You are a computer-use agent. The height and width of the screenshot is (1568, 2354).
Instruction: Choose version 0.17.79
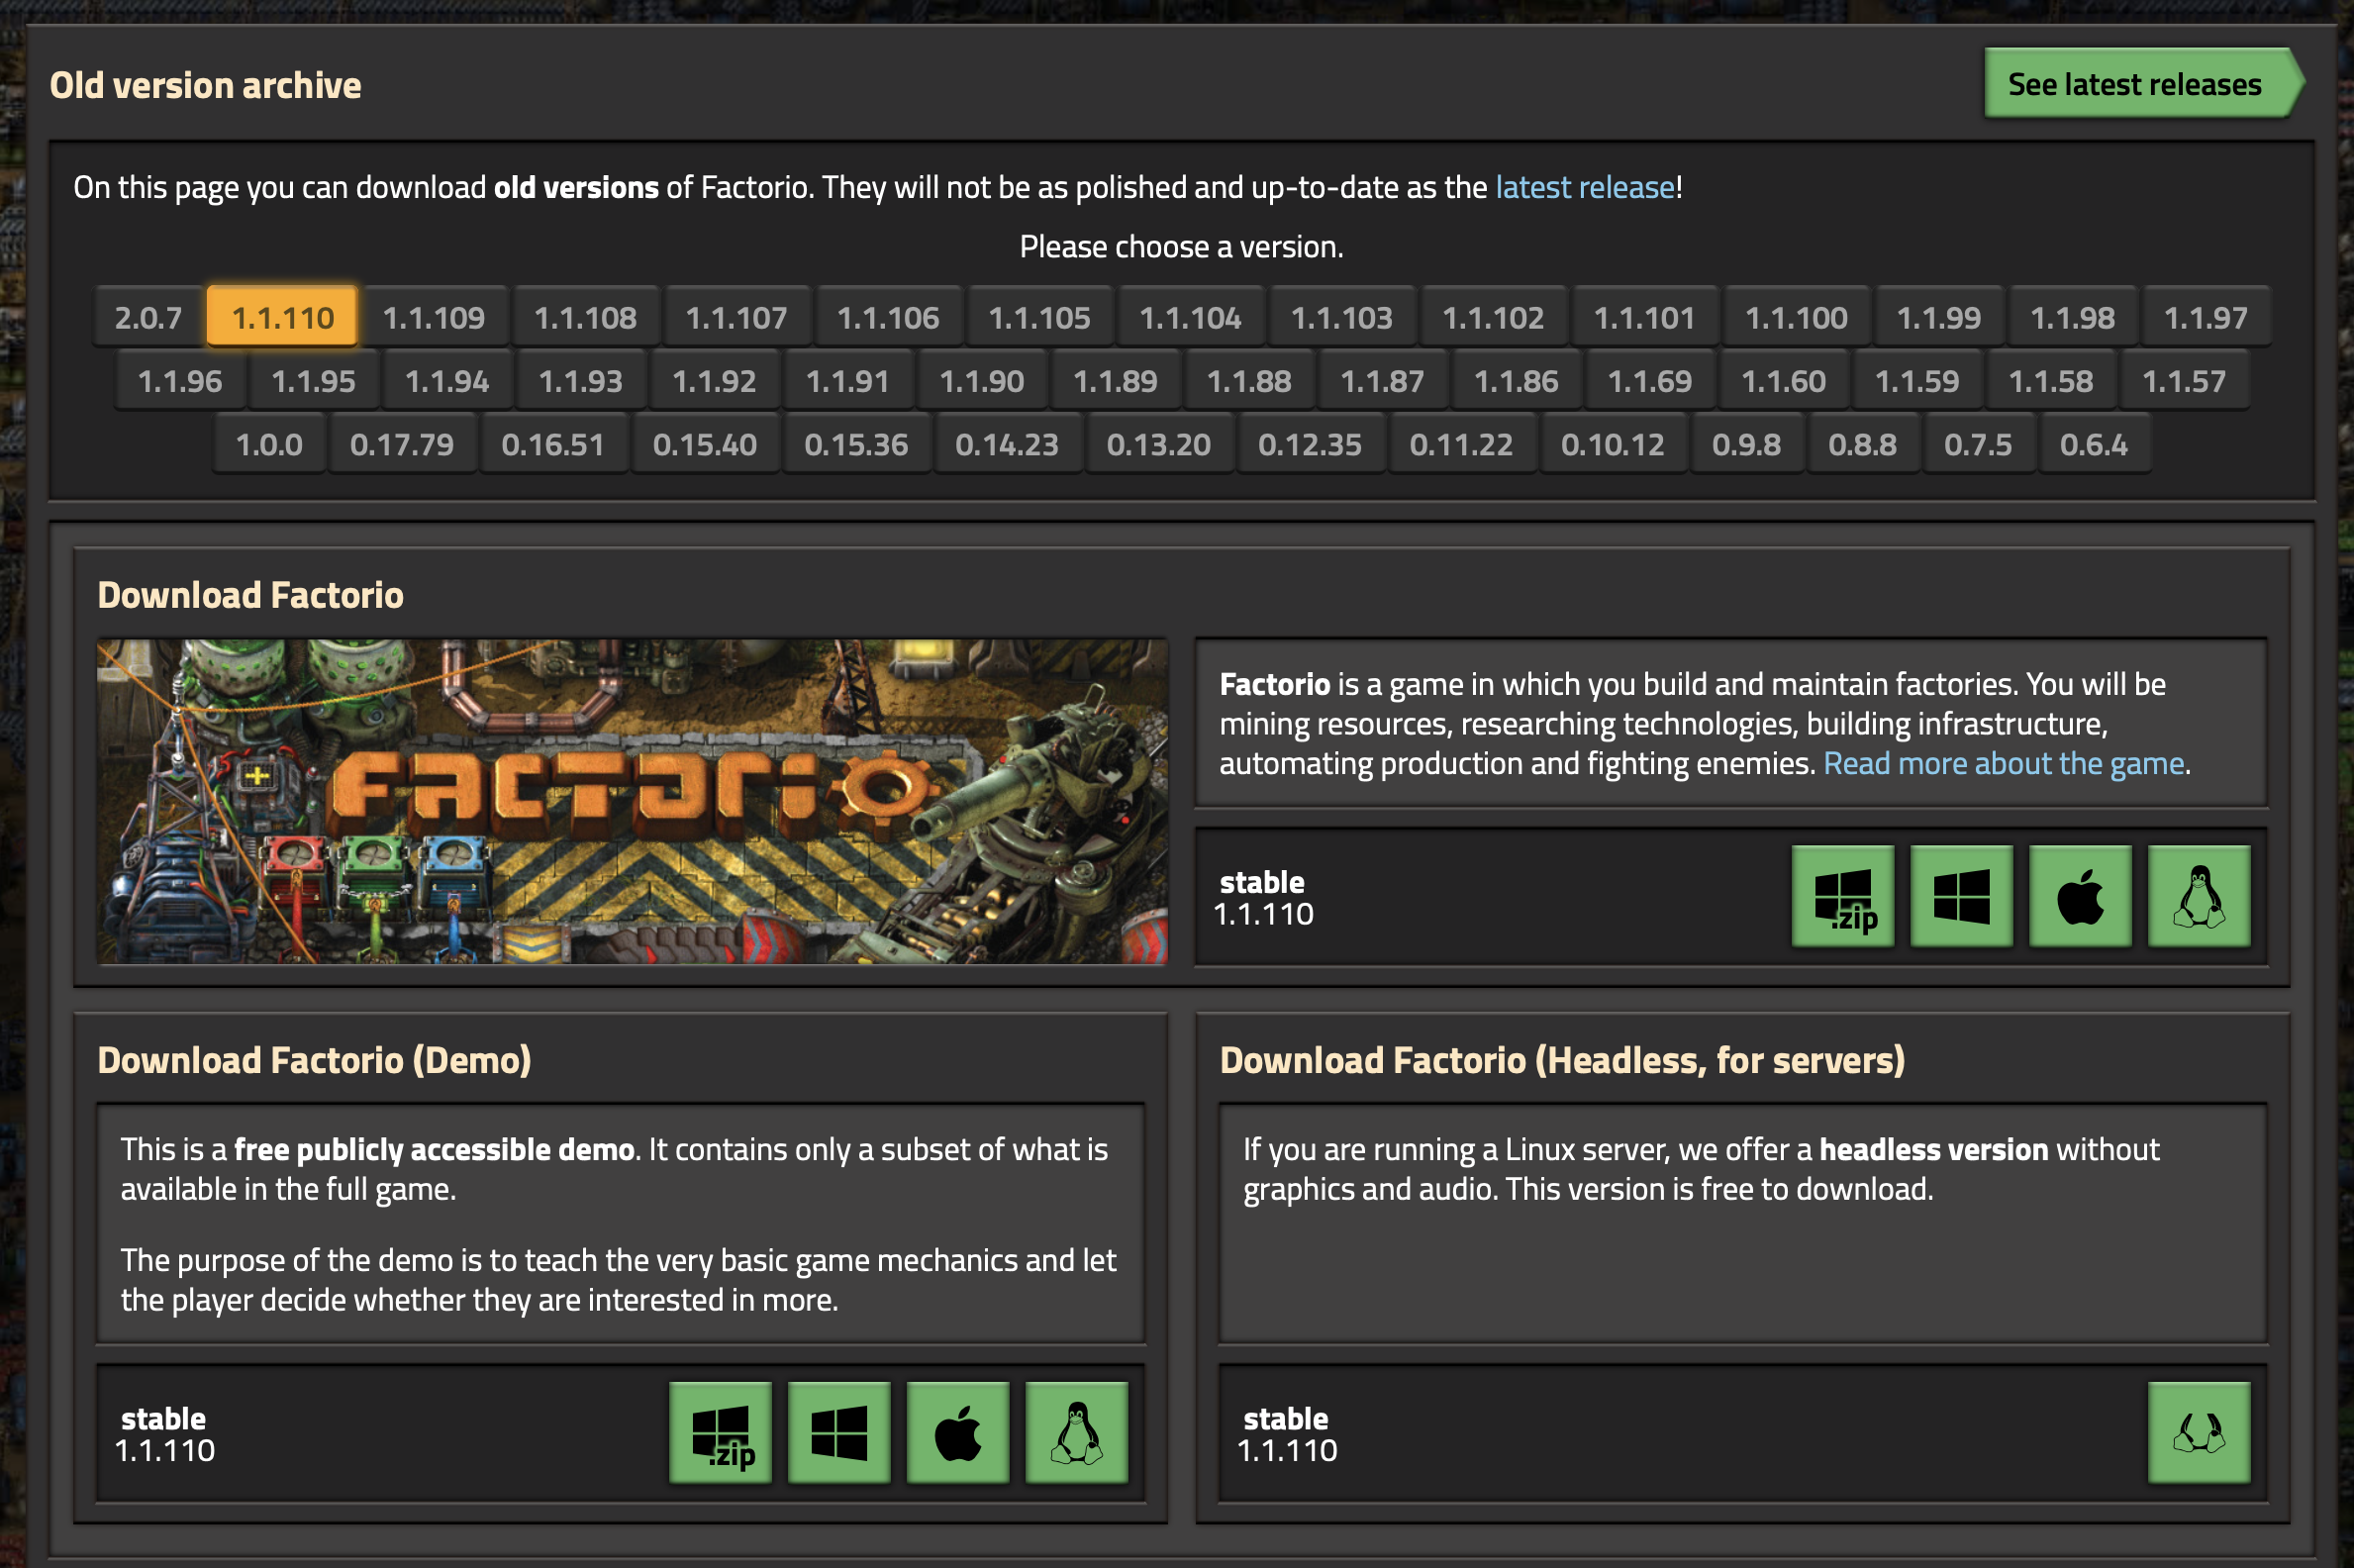[x=402, y=444]
